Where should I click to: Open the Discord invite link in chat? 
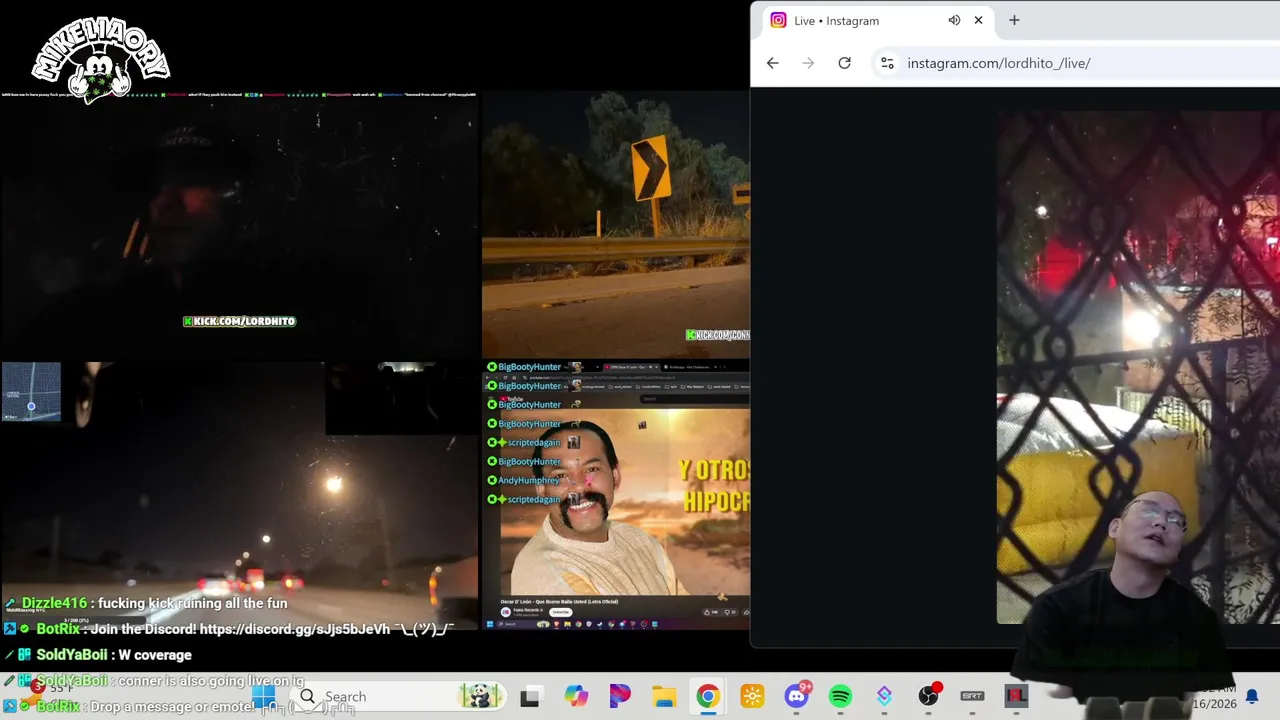pyautogui.click(x=295, y=629)
